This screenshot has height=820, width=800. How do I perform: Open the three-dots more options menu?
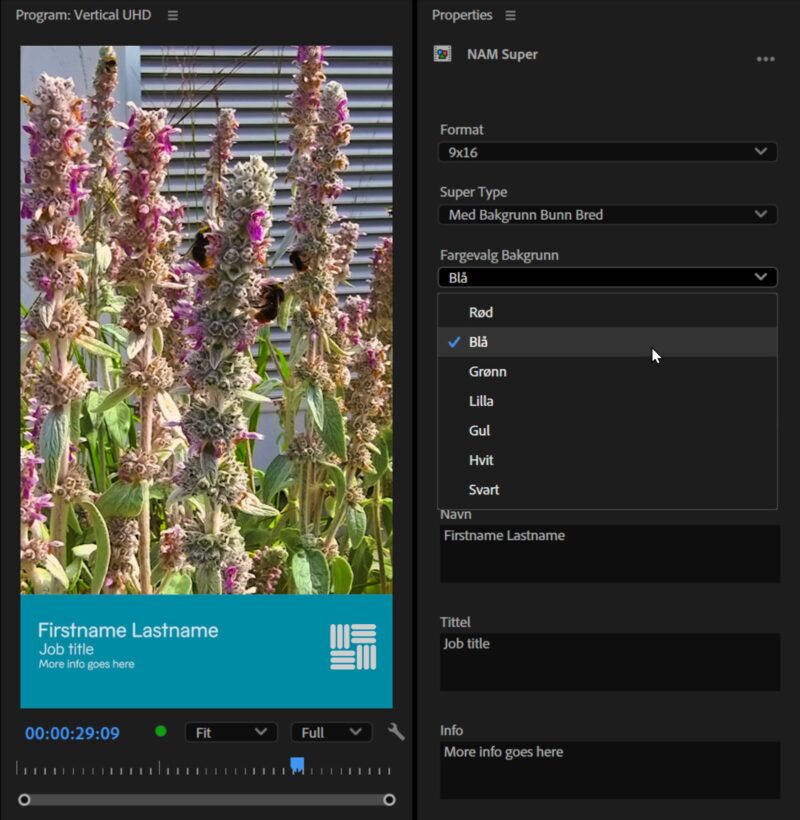click(x=765, y=59)
